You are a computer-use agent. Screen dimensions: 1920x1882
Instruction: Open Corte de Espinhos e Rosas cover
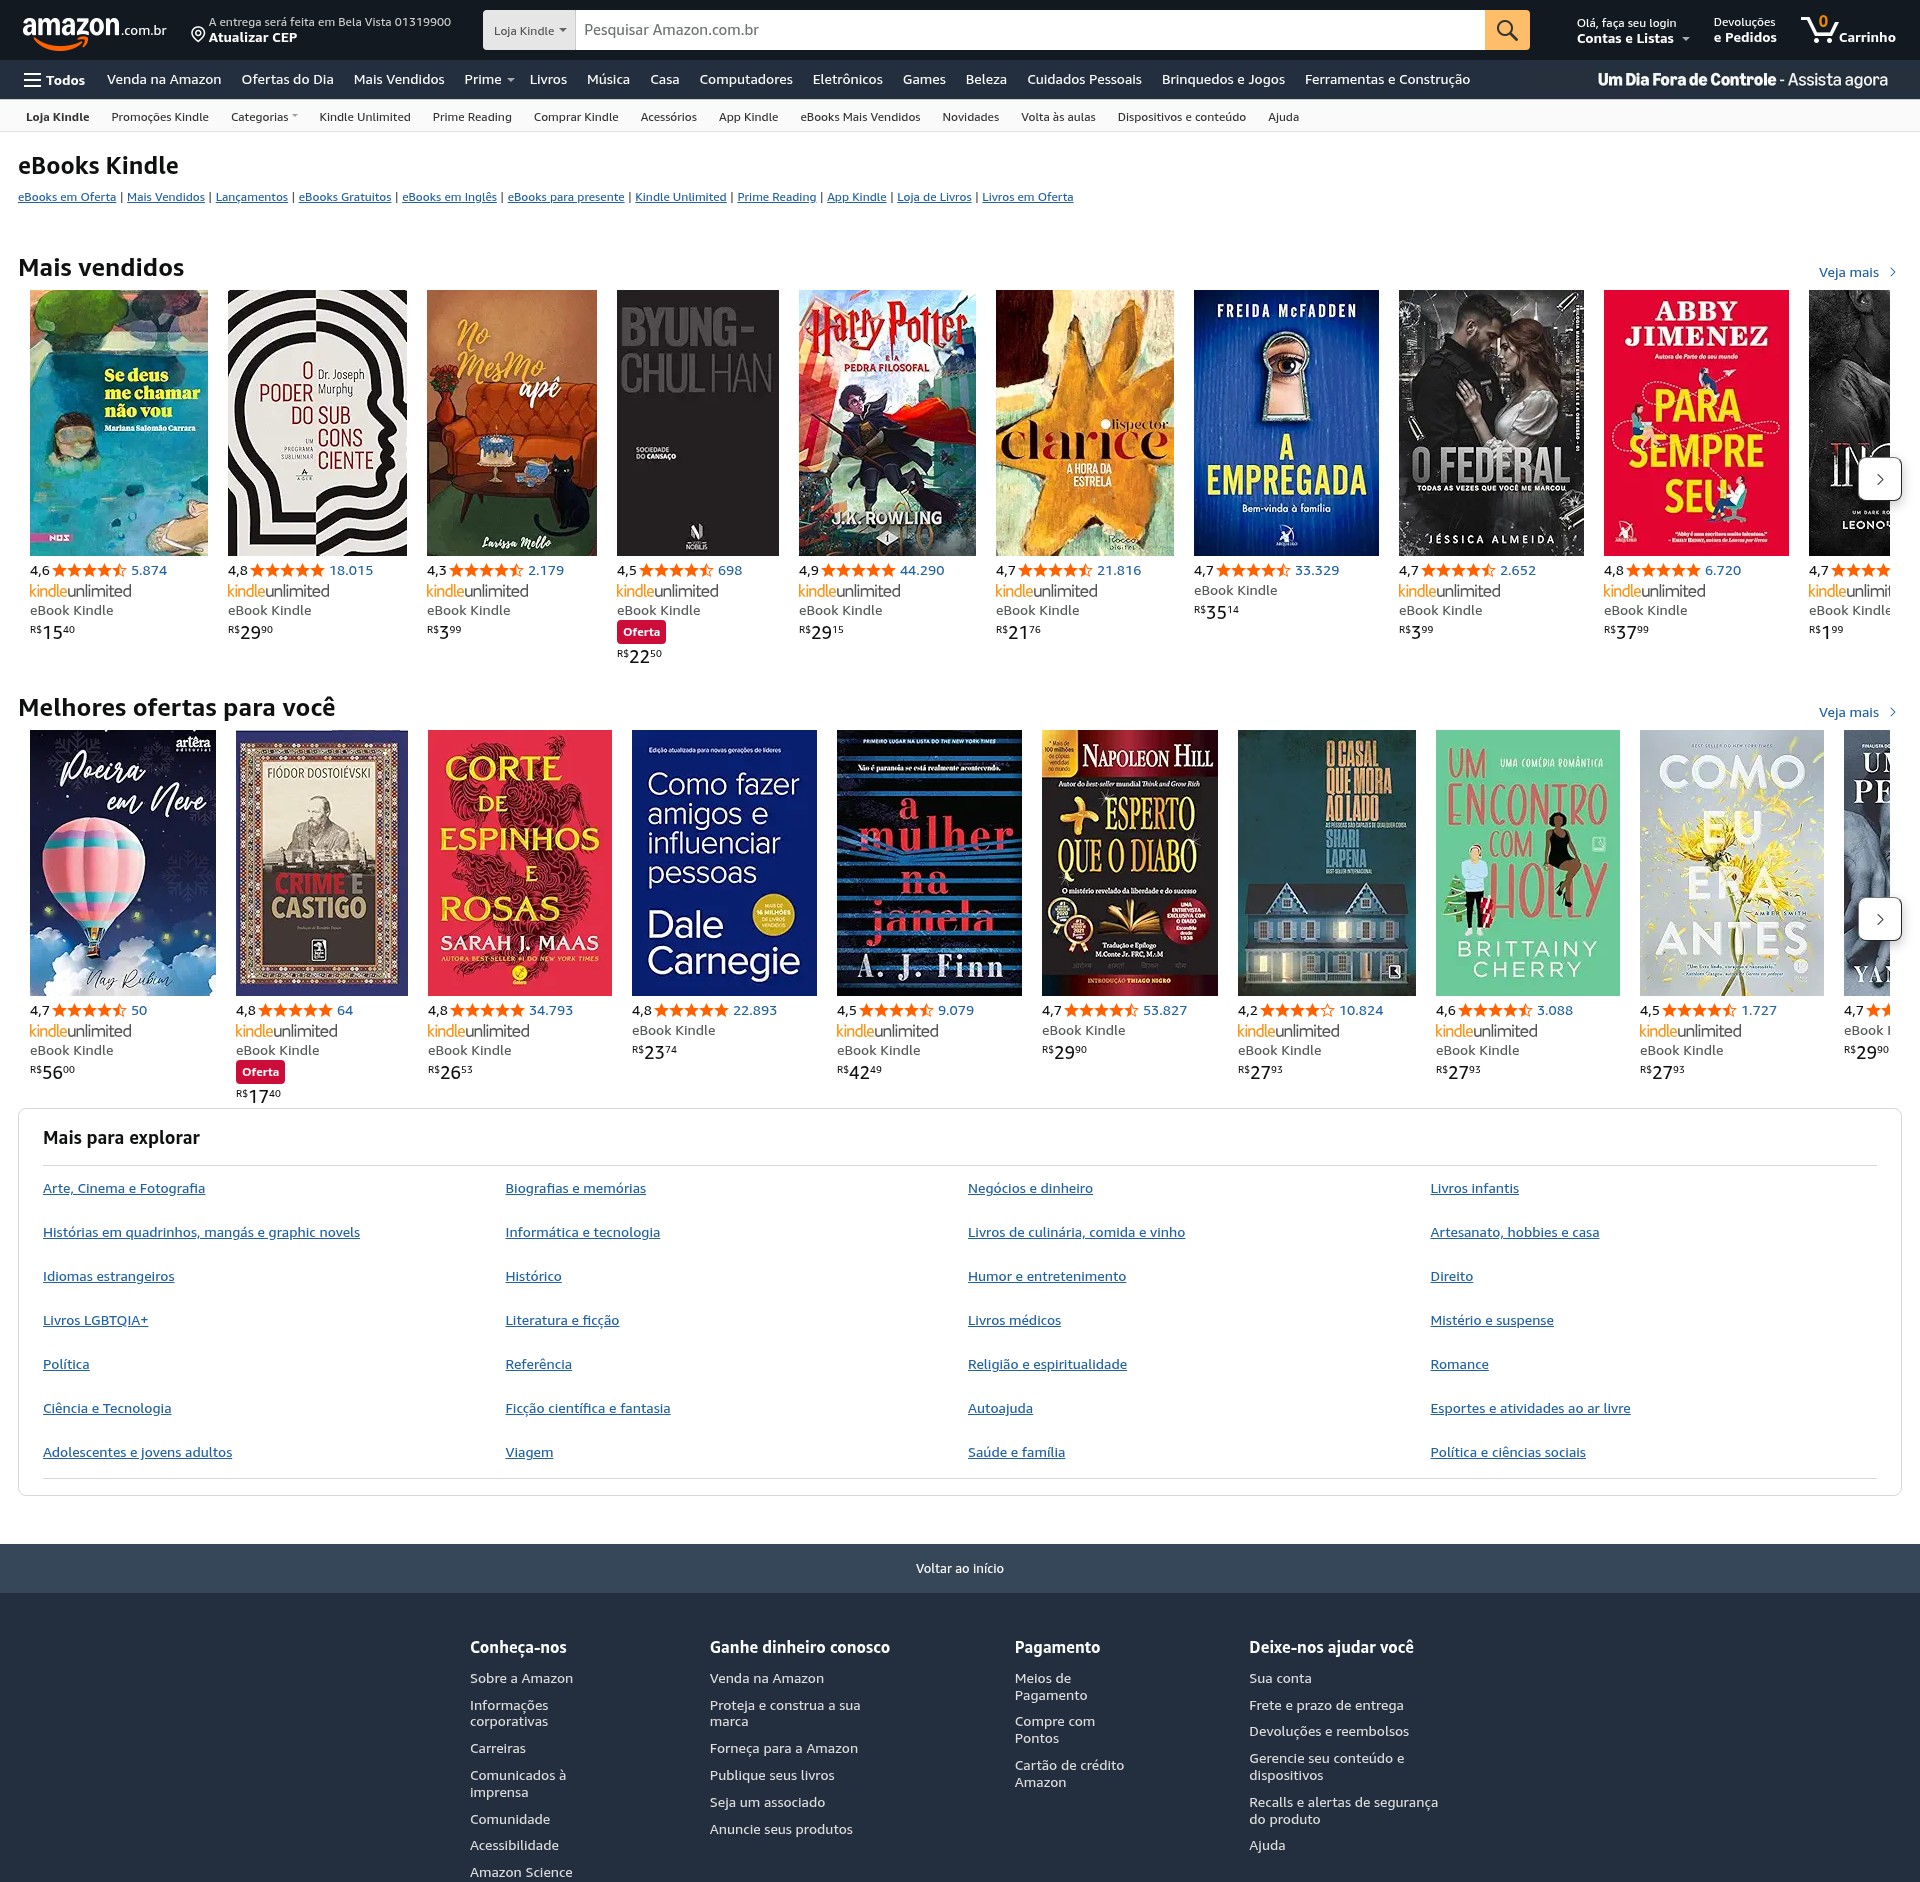(x=520, y=863)
